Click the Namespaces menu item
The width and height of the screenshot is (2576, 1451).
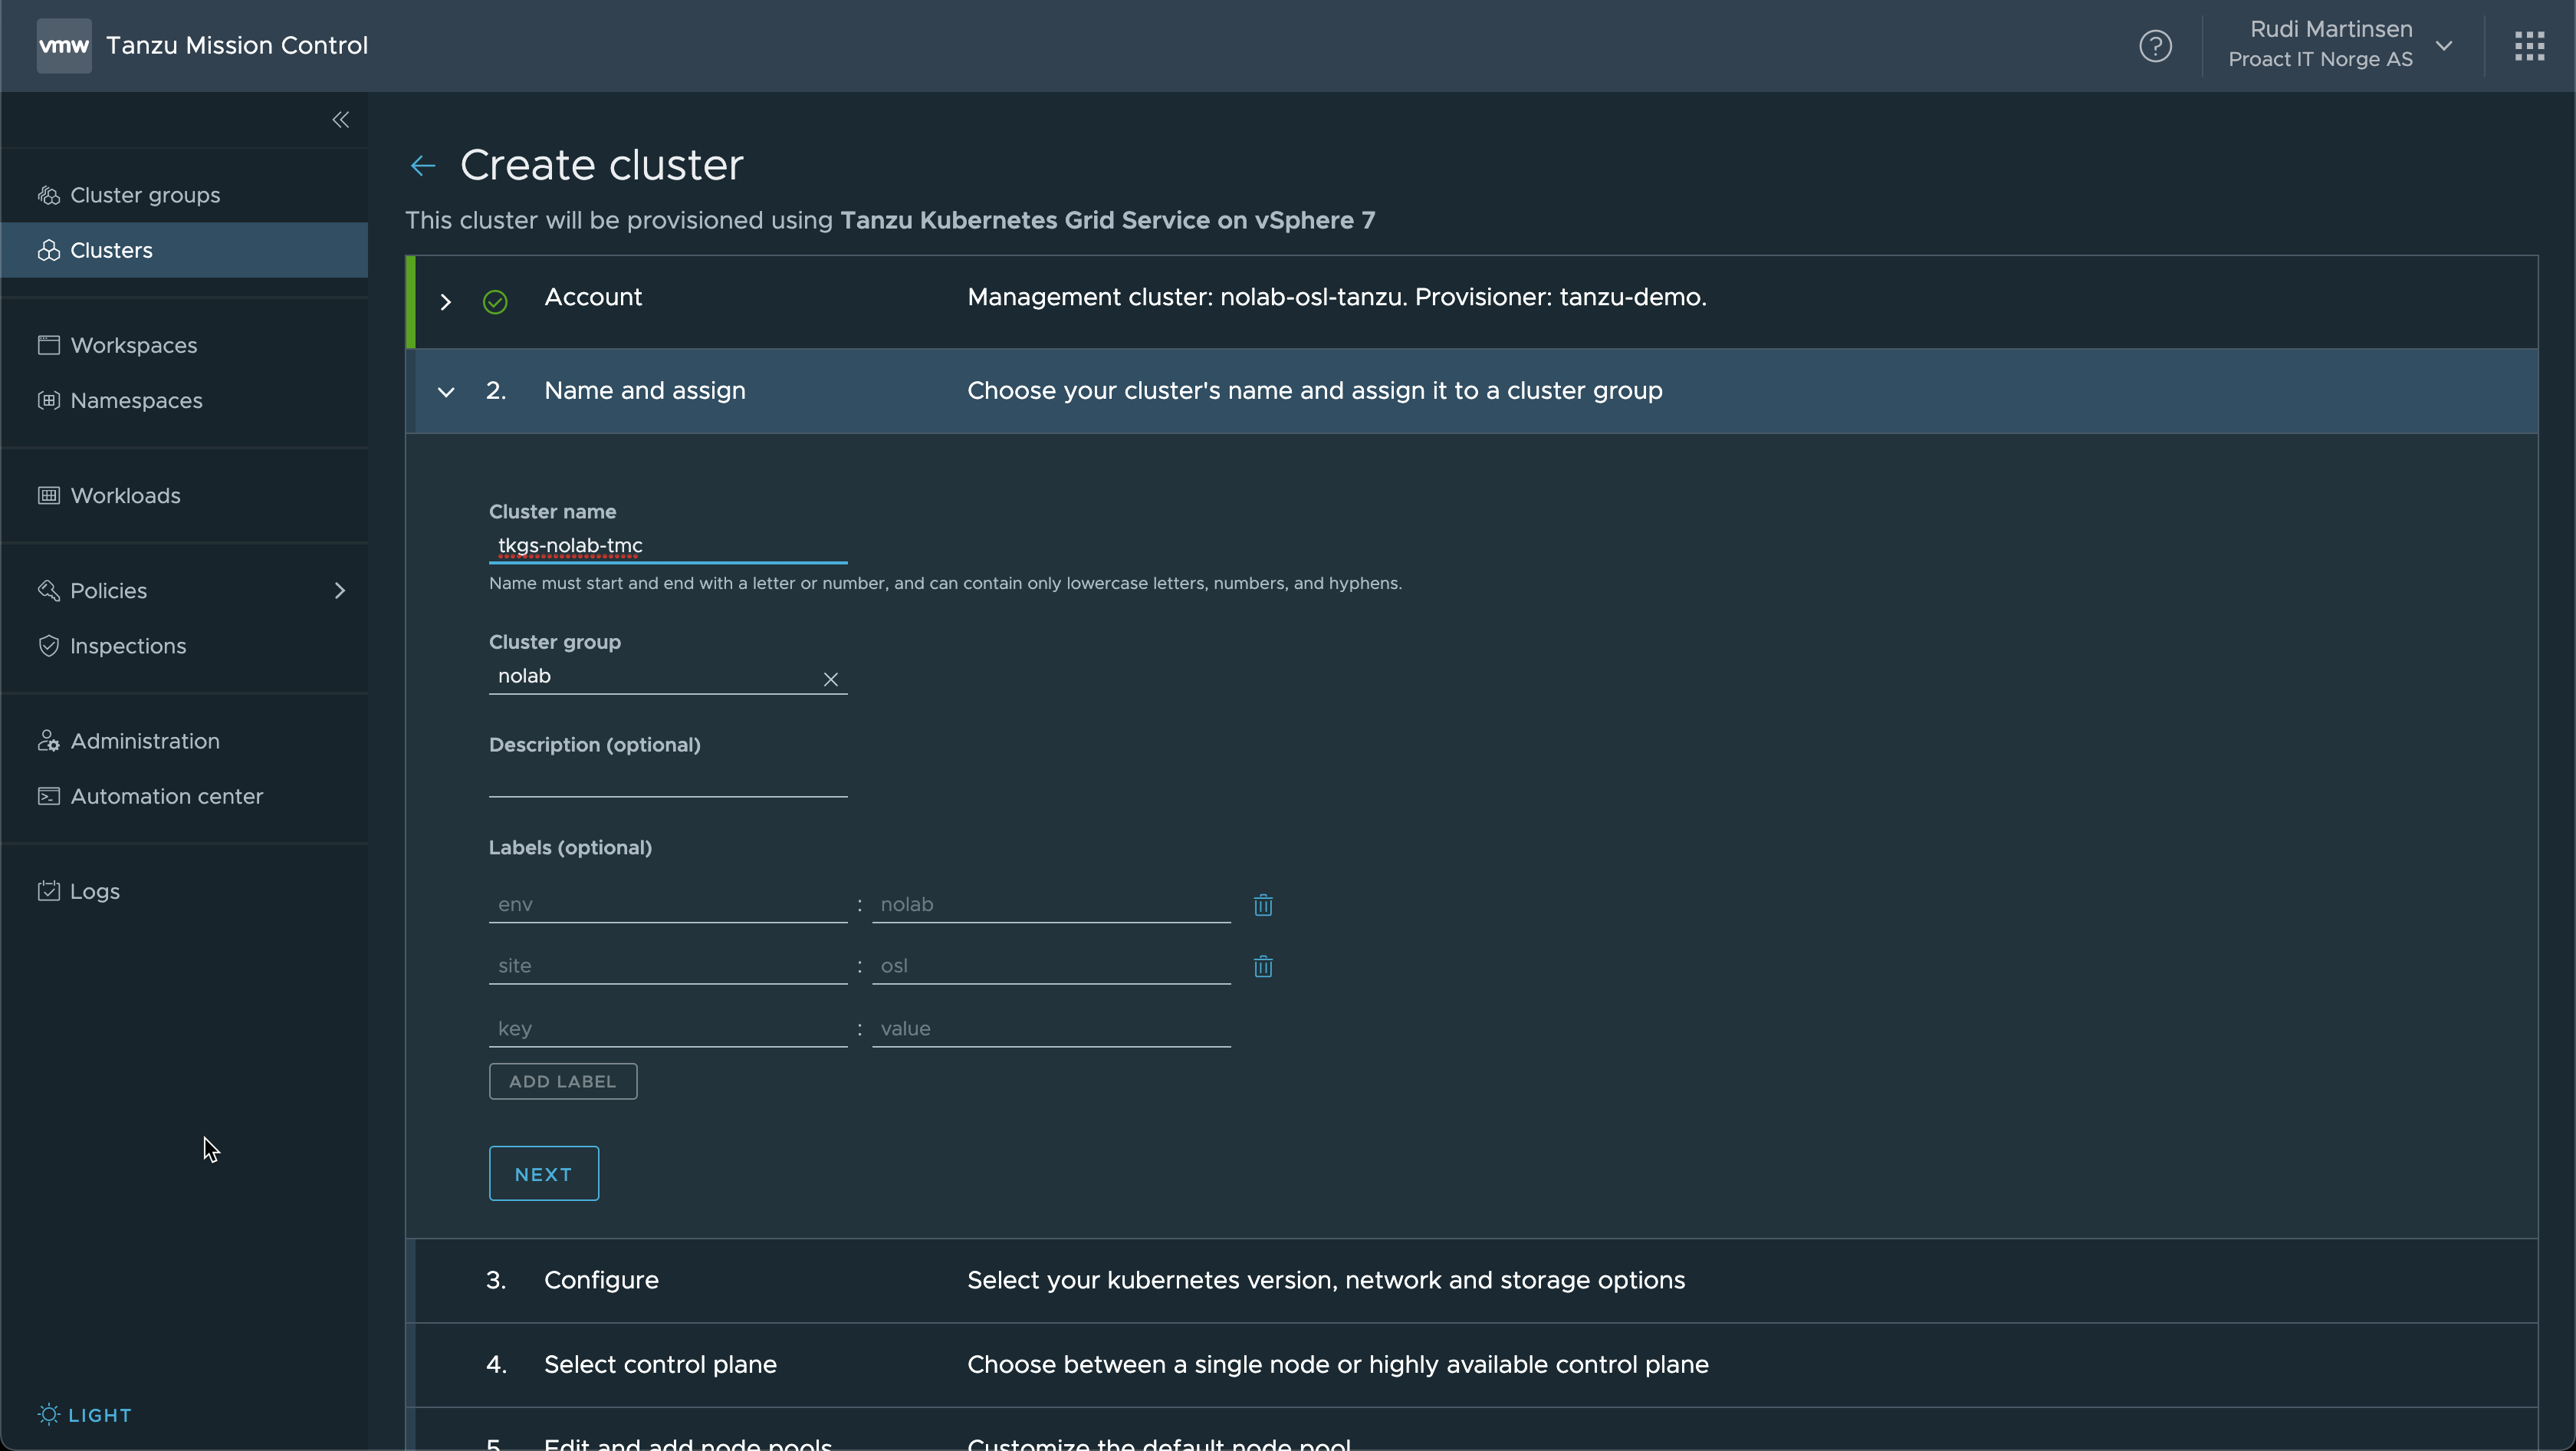pos(136,400)
